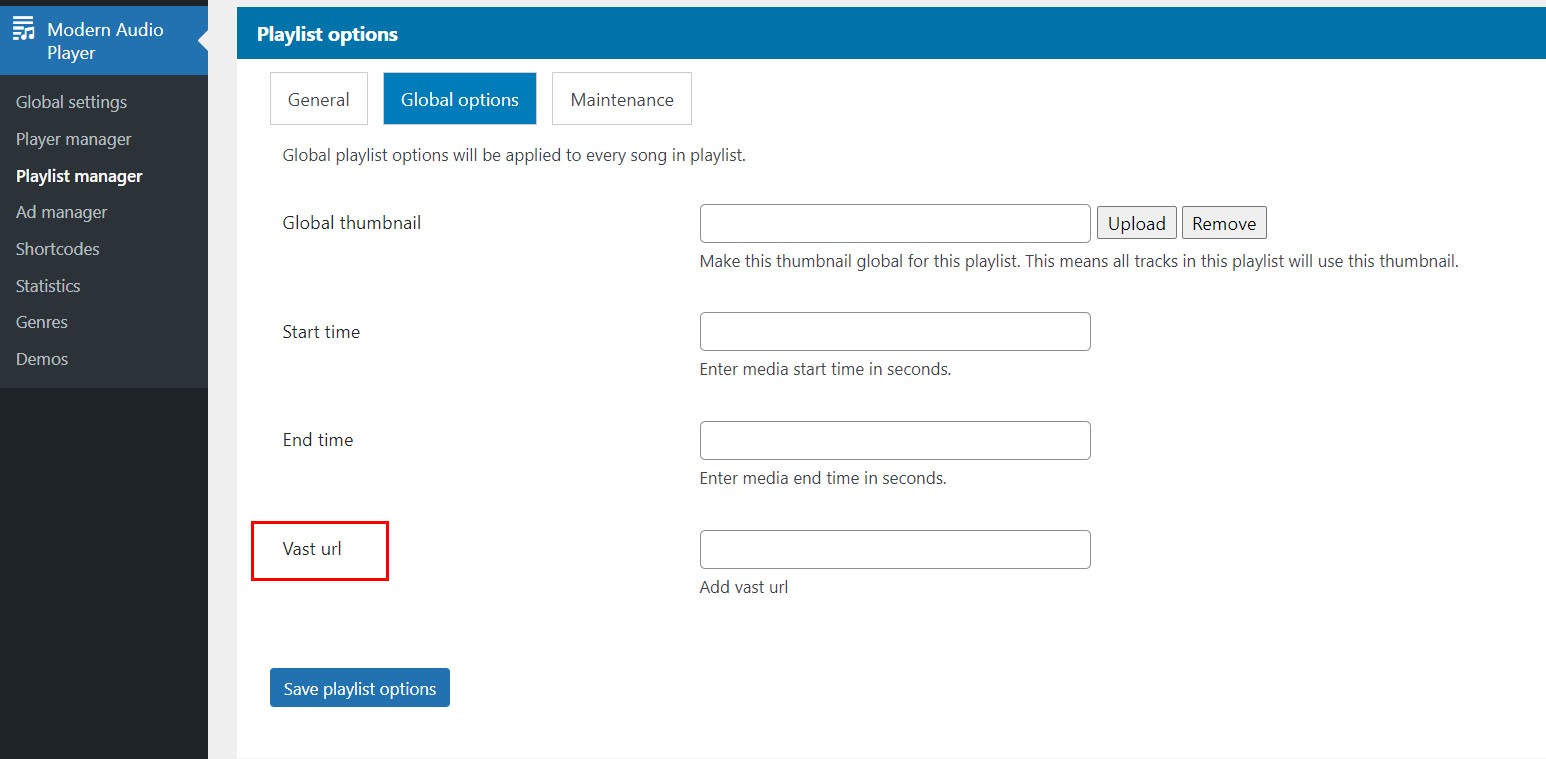Image resolution: width=1546 pixels, height=759 pixels.
Task: Select the Global options tab
Action: coord(459,99)
